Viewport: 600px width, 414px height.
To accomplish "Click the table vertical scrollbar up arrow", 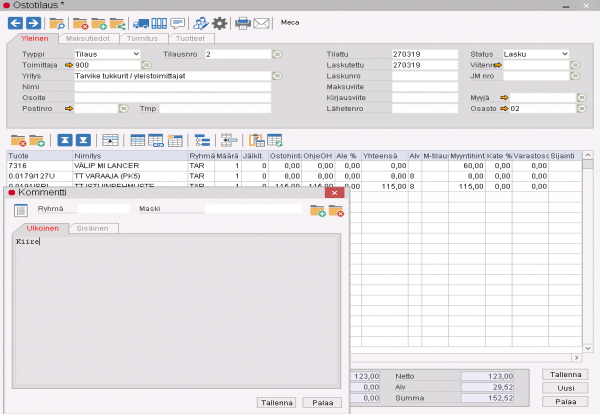I will (x=588, y=155).
